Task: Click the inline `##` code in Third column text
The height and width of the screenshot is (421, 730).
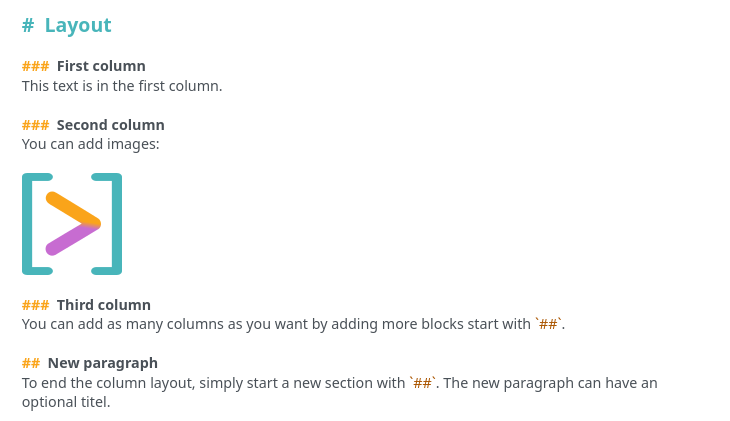Action: click(548, 324)
